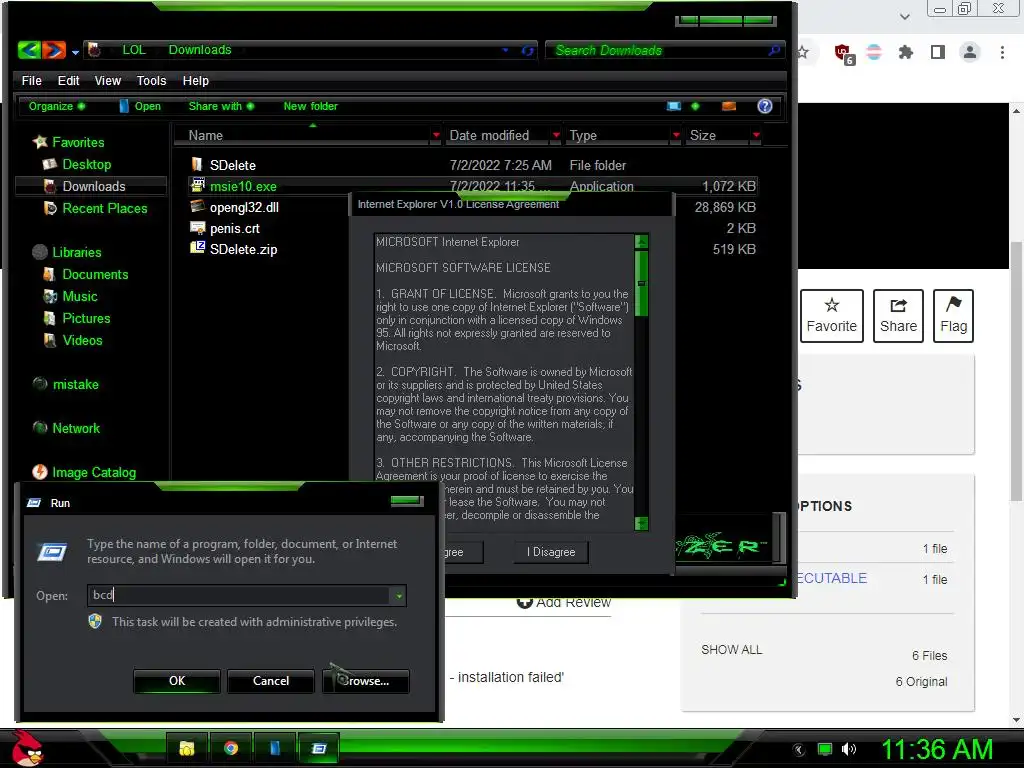The image size is (1024, 768).
Task: Change view with the view icon
Action: tap(674, 106)
